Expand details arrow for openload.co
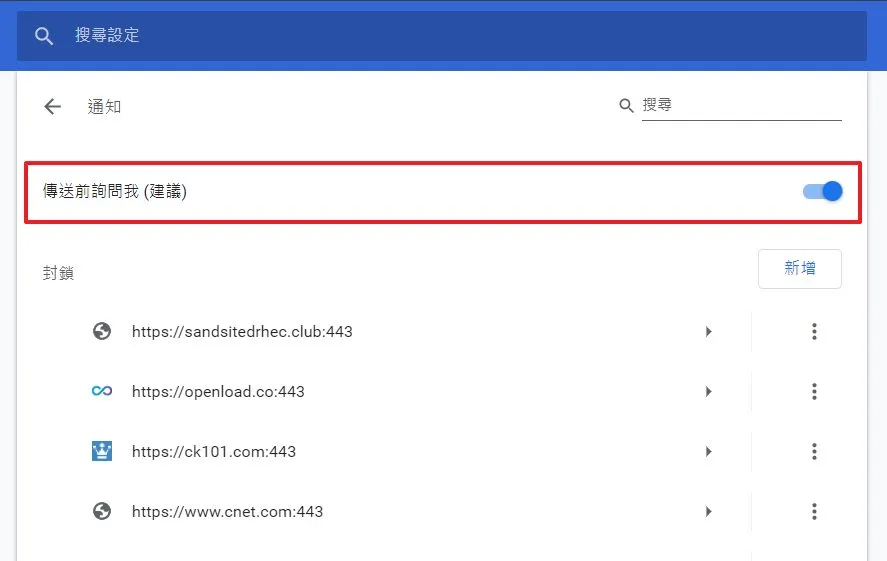The image size is (887, 561). (x=708, y=391)
